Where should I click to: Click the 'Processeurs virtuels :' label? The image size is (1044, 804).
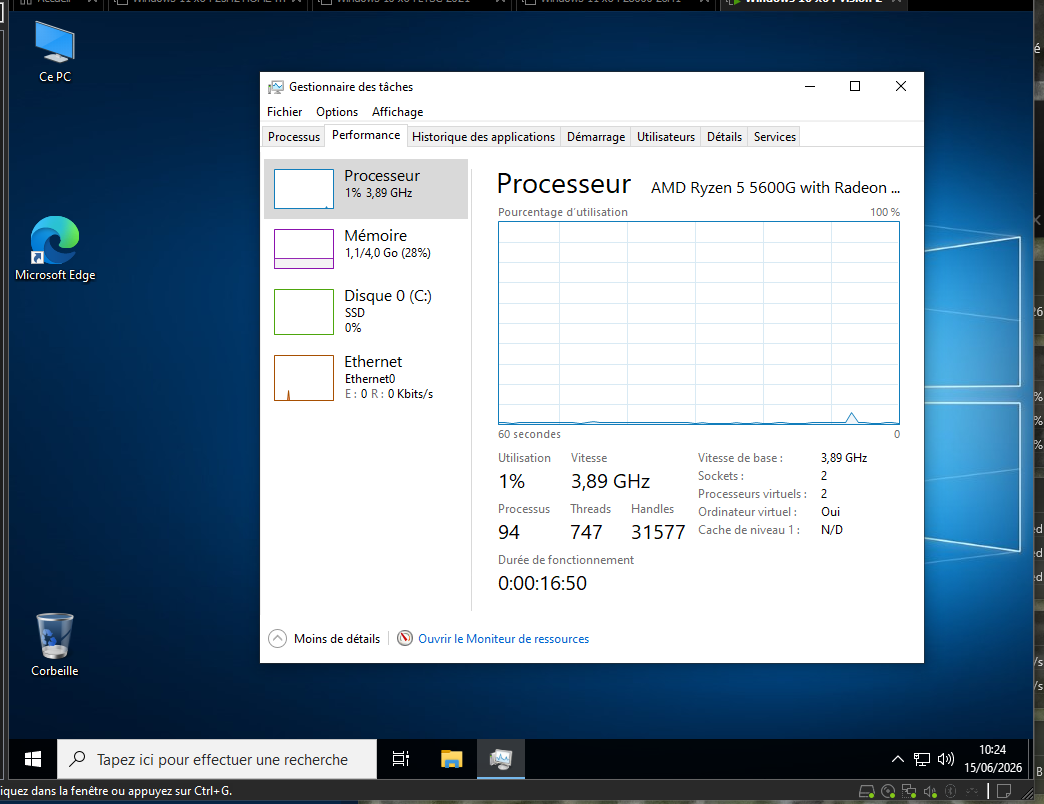click(x=752, y=494)
